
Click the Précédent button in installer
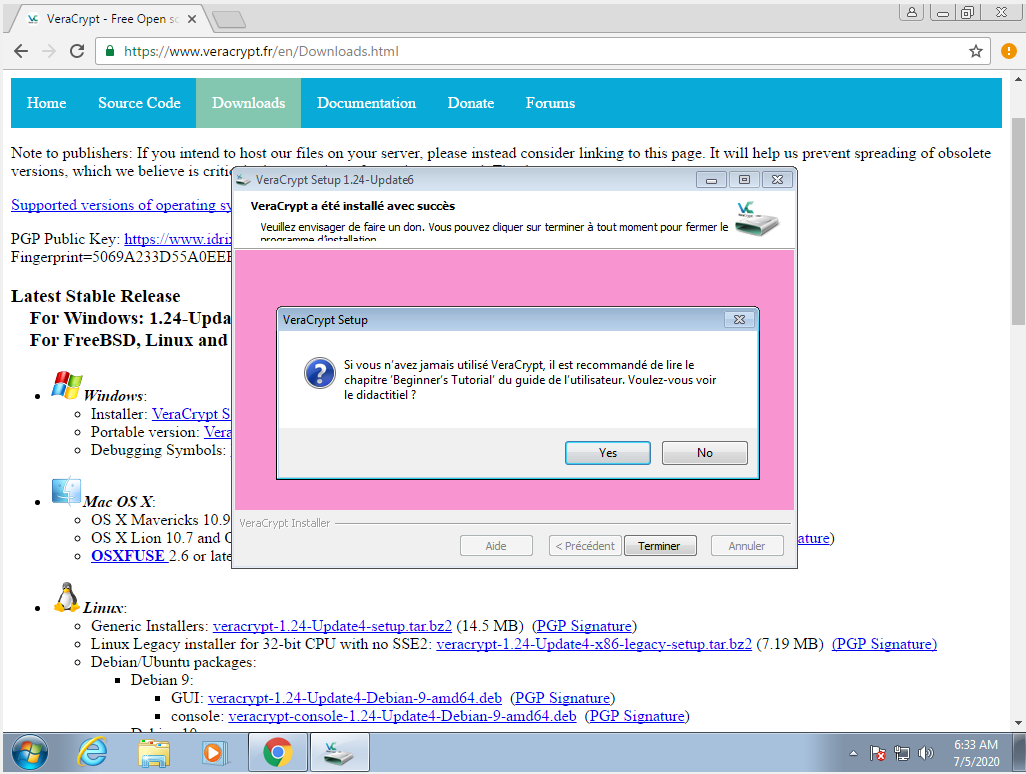pos(585,546)
